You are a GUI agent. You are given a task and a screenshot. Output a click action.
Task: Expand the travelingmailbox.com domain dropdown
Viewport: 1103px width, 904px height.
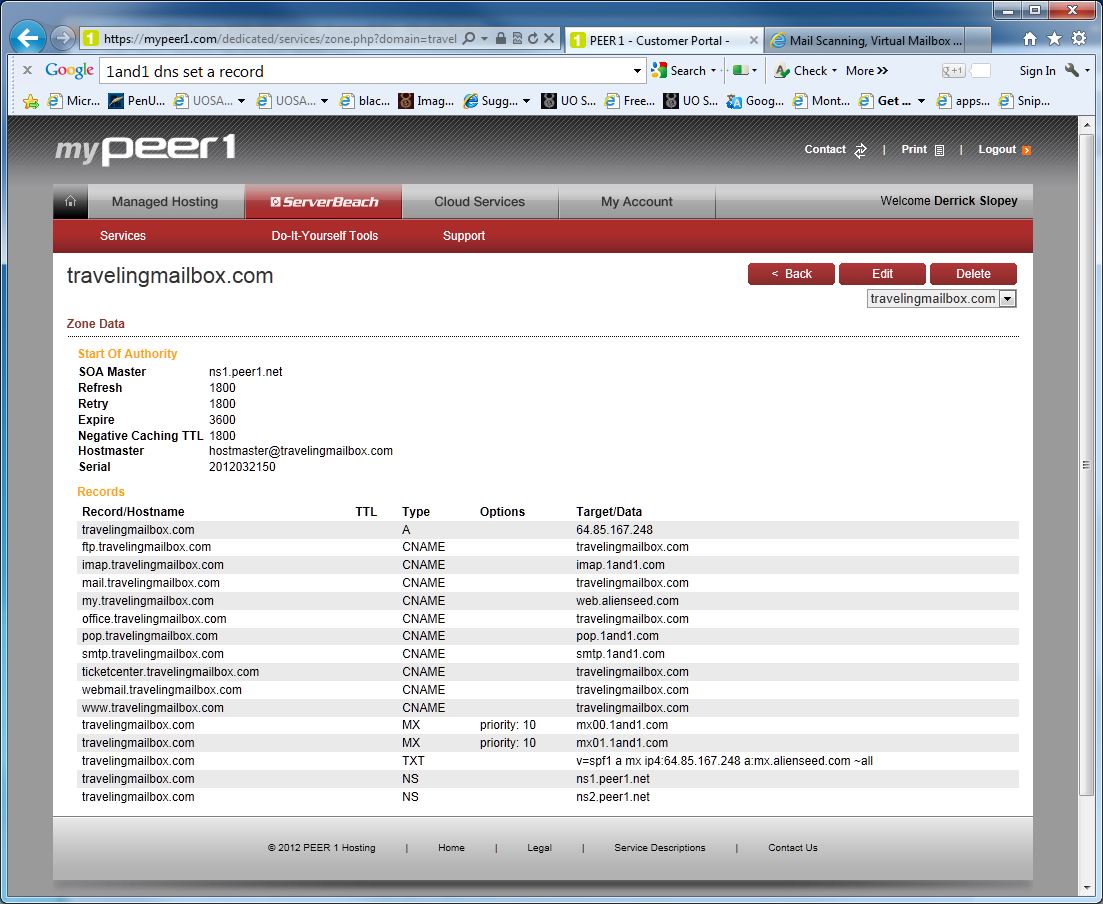pyautogui.click(x=1007, y=299)
